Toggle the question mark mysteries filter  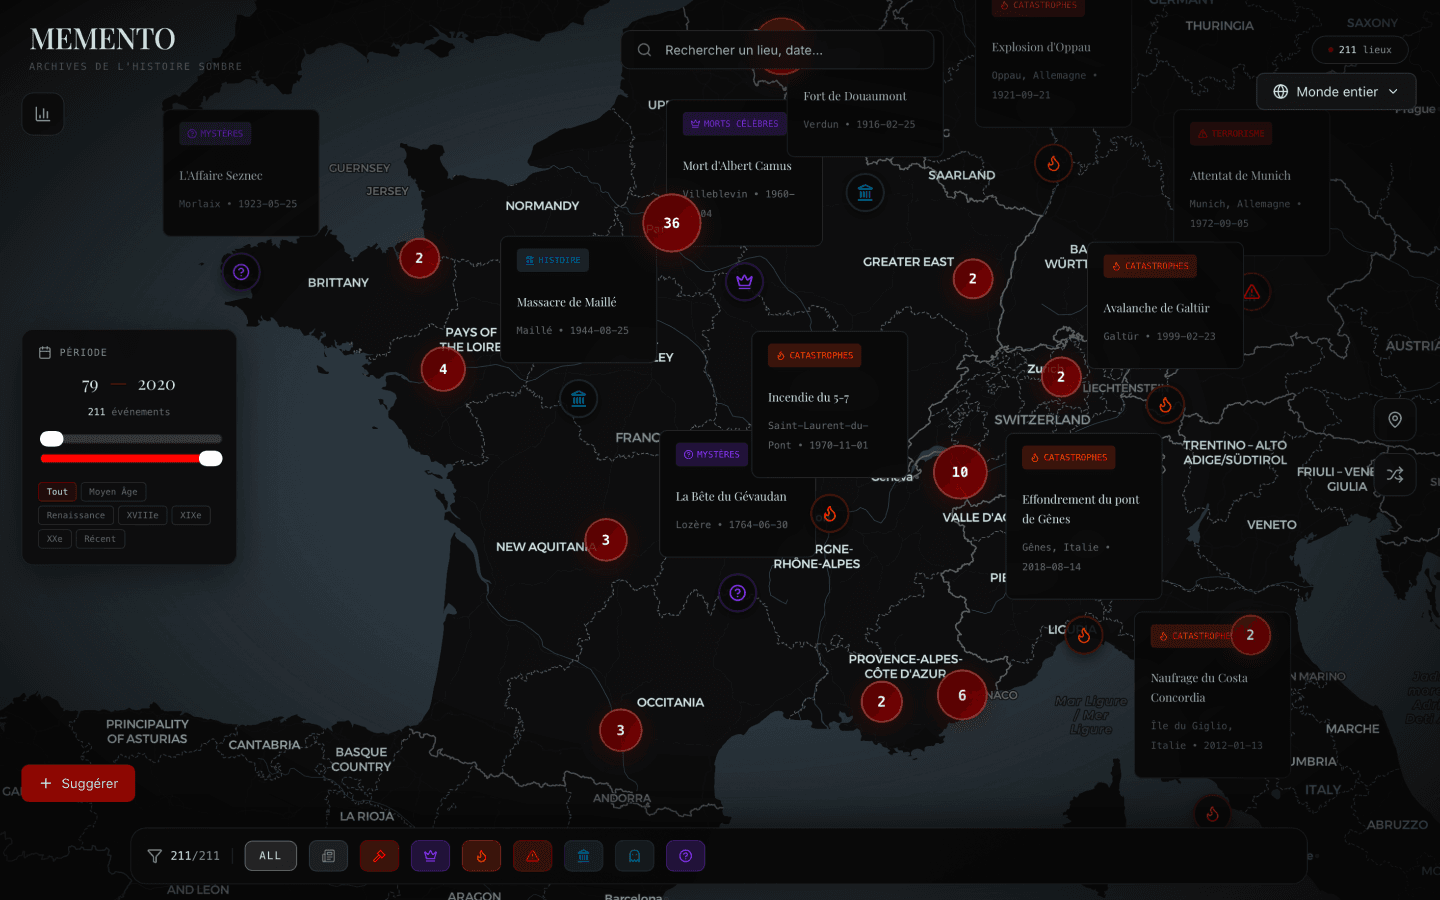click(685, 856)
